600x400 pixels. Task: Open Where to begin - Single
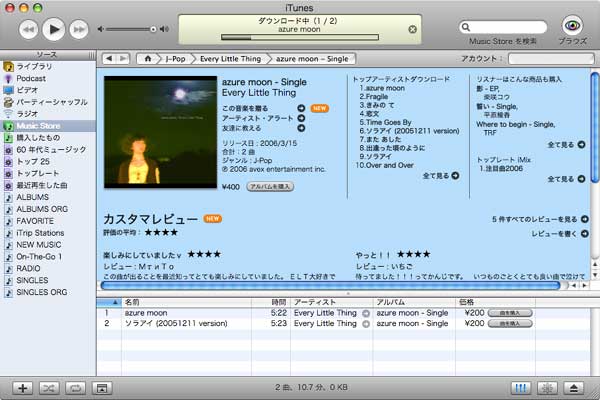515,124
